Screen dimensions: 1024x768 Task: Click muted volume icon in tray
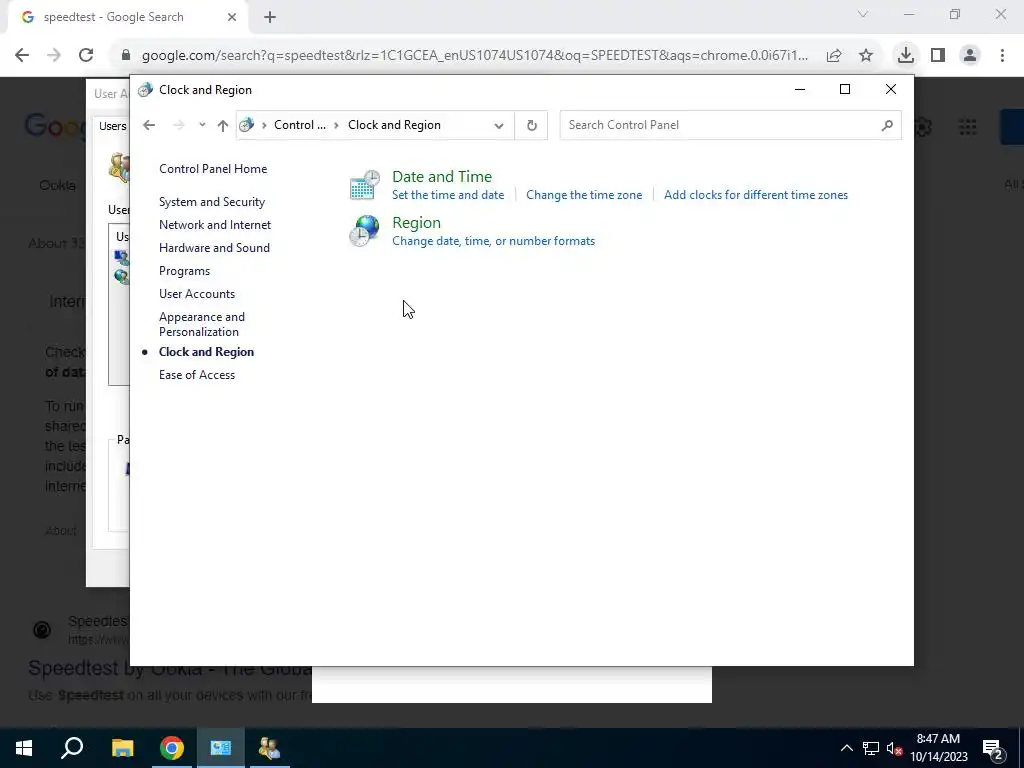(x=894, y=748)
